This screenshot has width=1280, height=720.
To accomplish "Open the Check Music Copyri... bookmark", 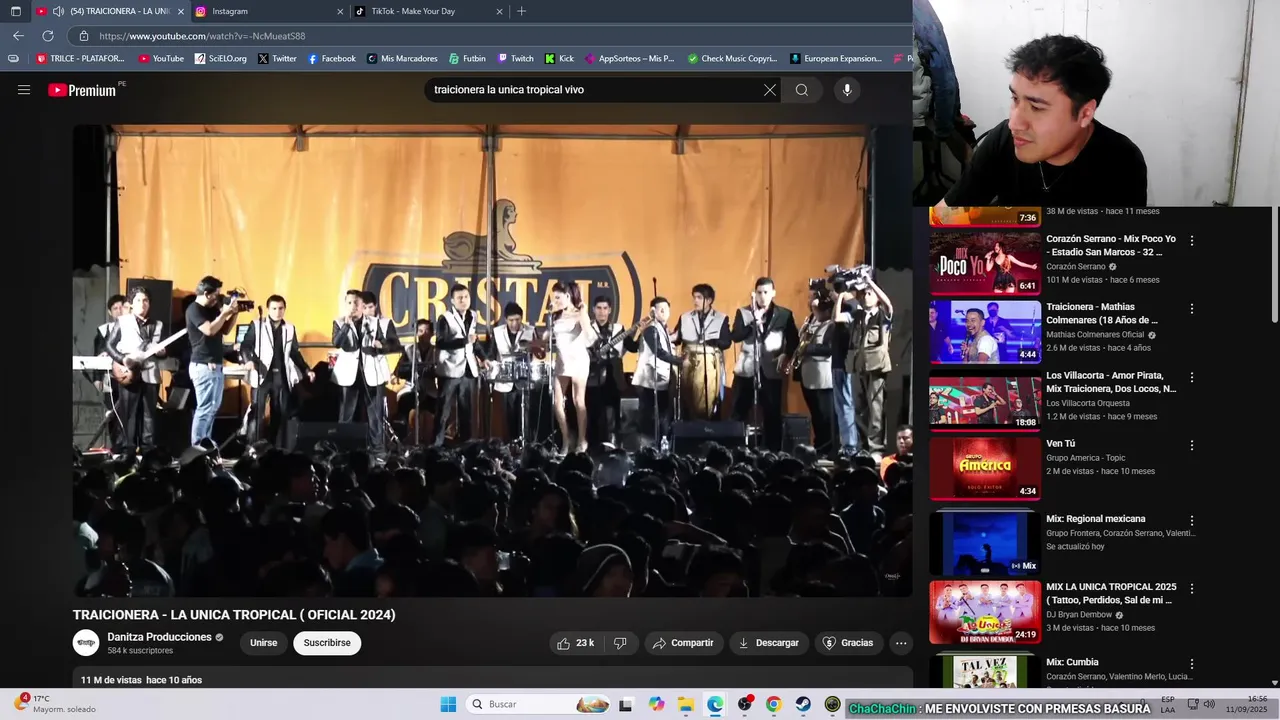I will pos(732,58).
